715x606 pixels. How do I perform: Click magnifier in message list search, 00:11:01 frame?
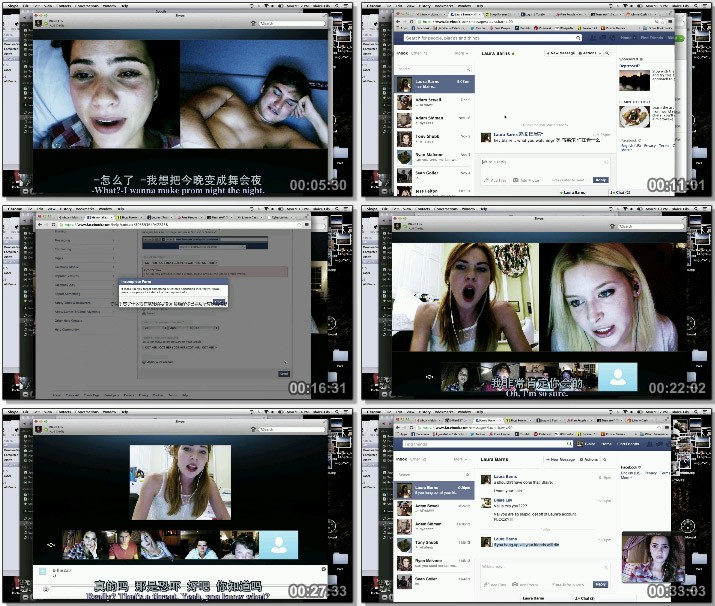coord(468,69)
